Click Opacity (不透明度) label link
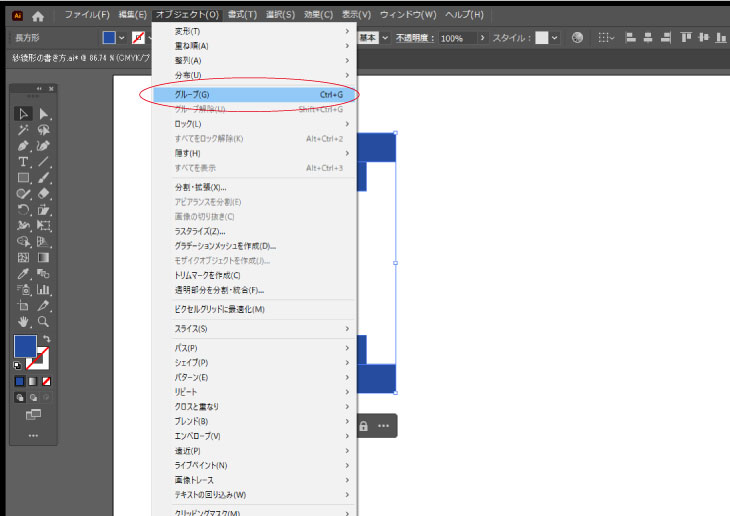 click(x=415, y=38)
